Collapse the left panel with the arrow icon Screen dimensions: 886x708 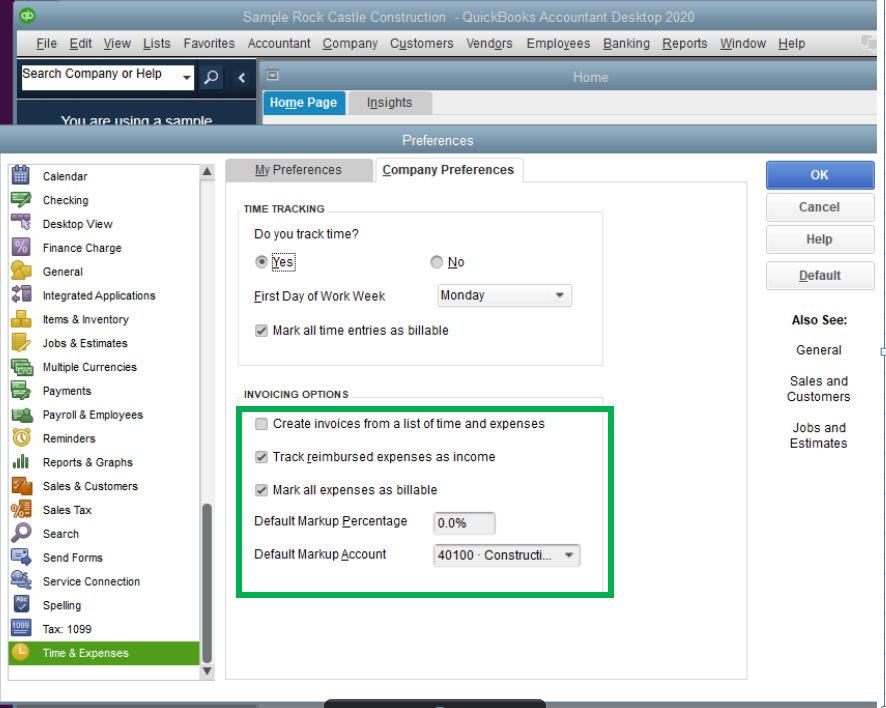pyautogui.click(x=242, y=77)
